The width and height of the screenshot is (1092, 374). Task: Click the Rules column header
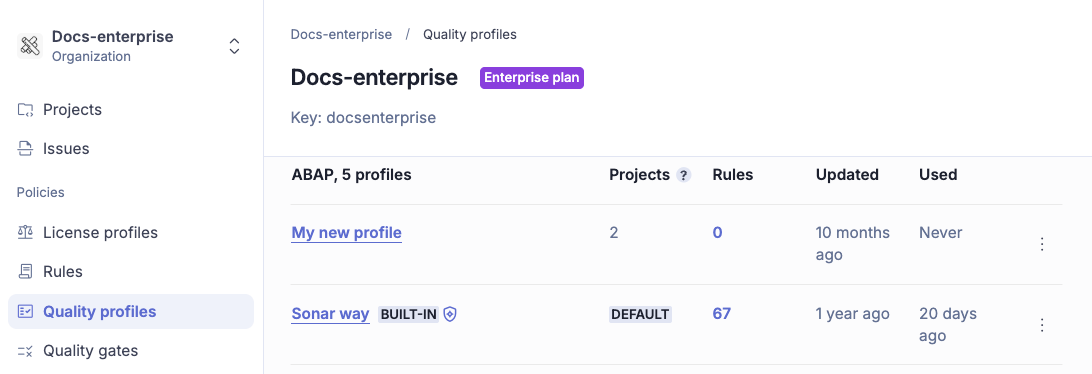(733, 175)
